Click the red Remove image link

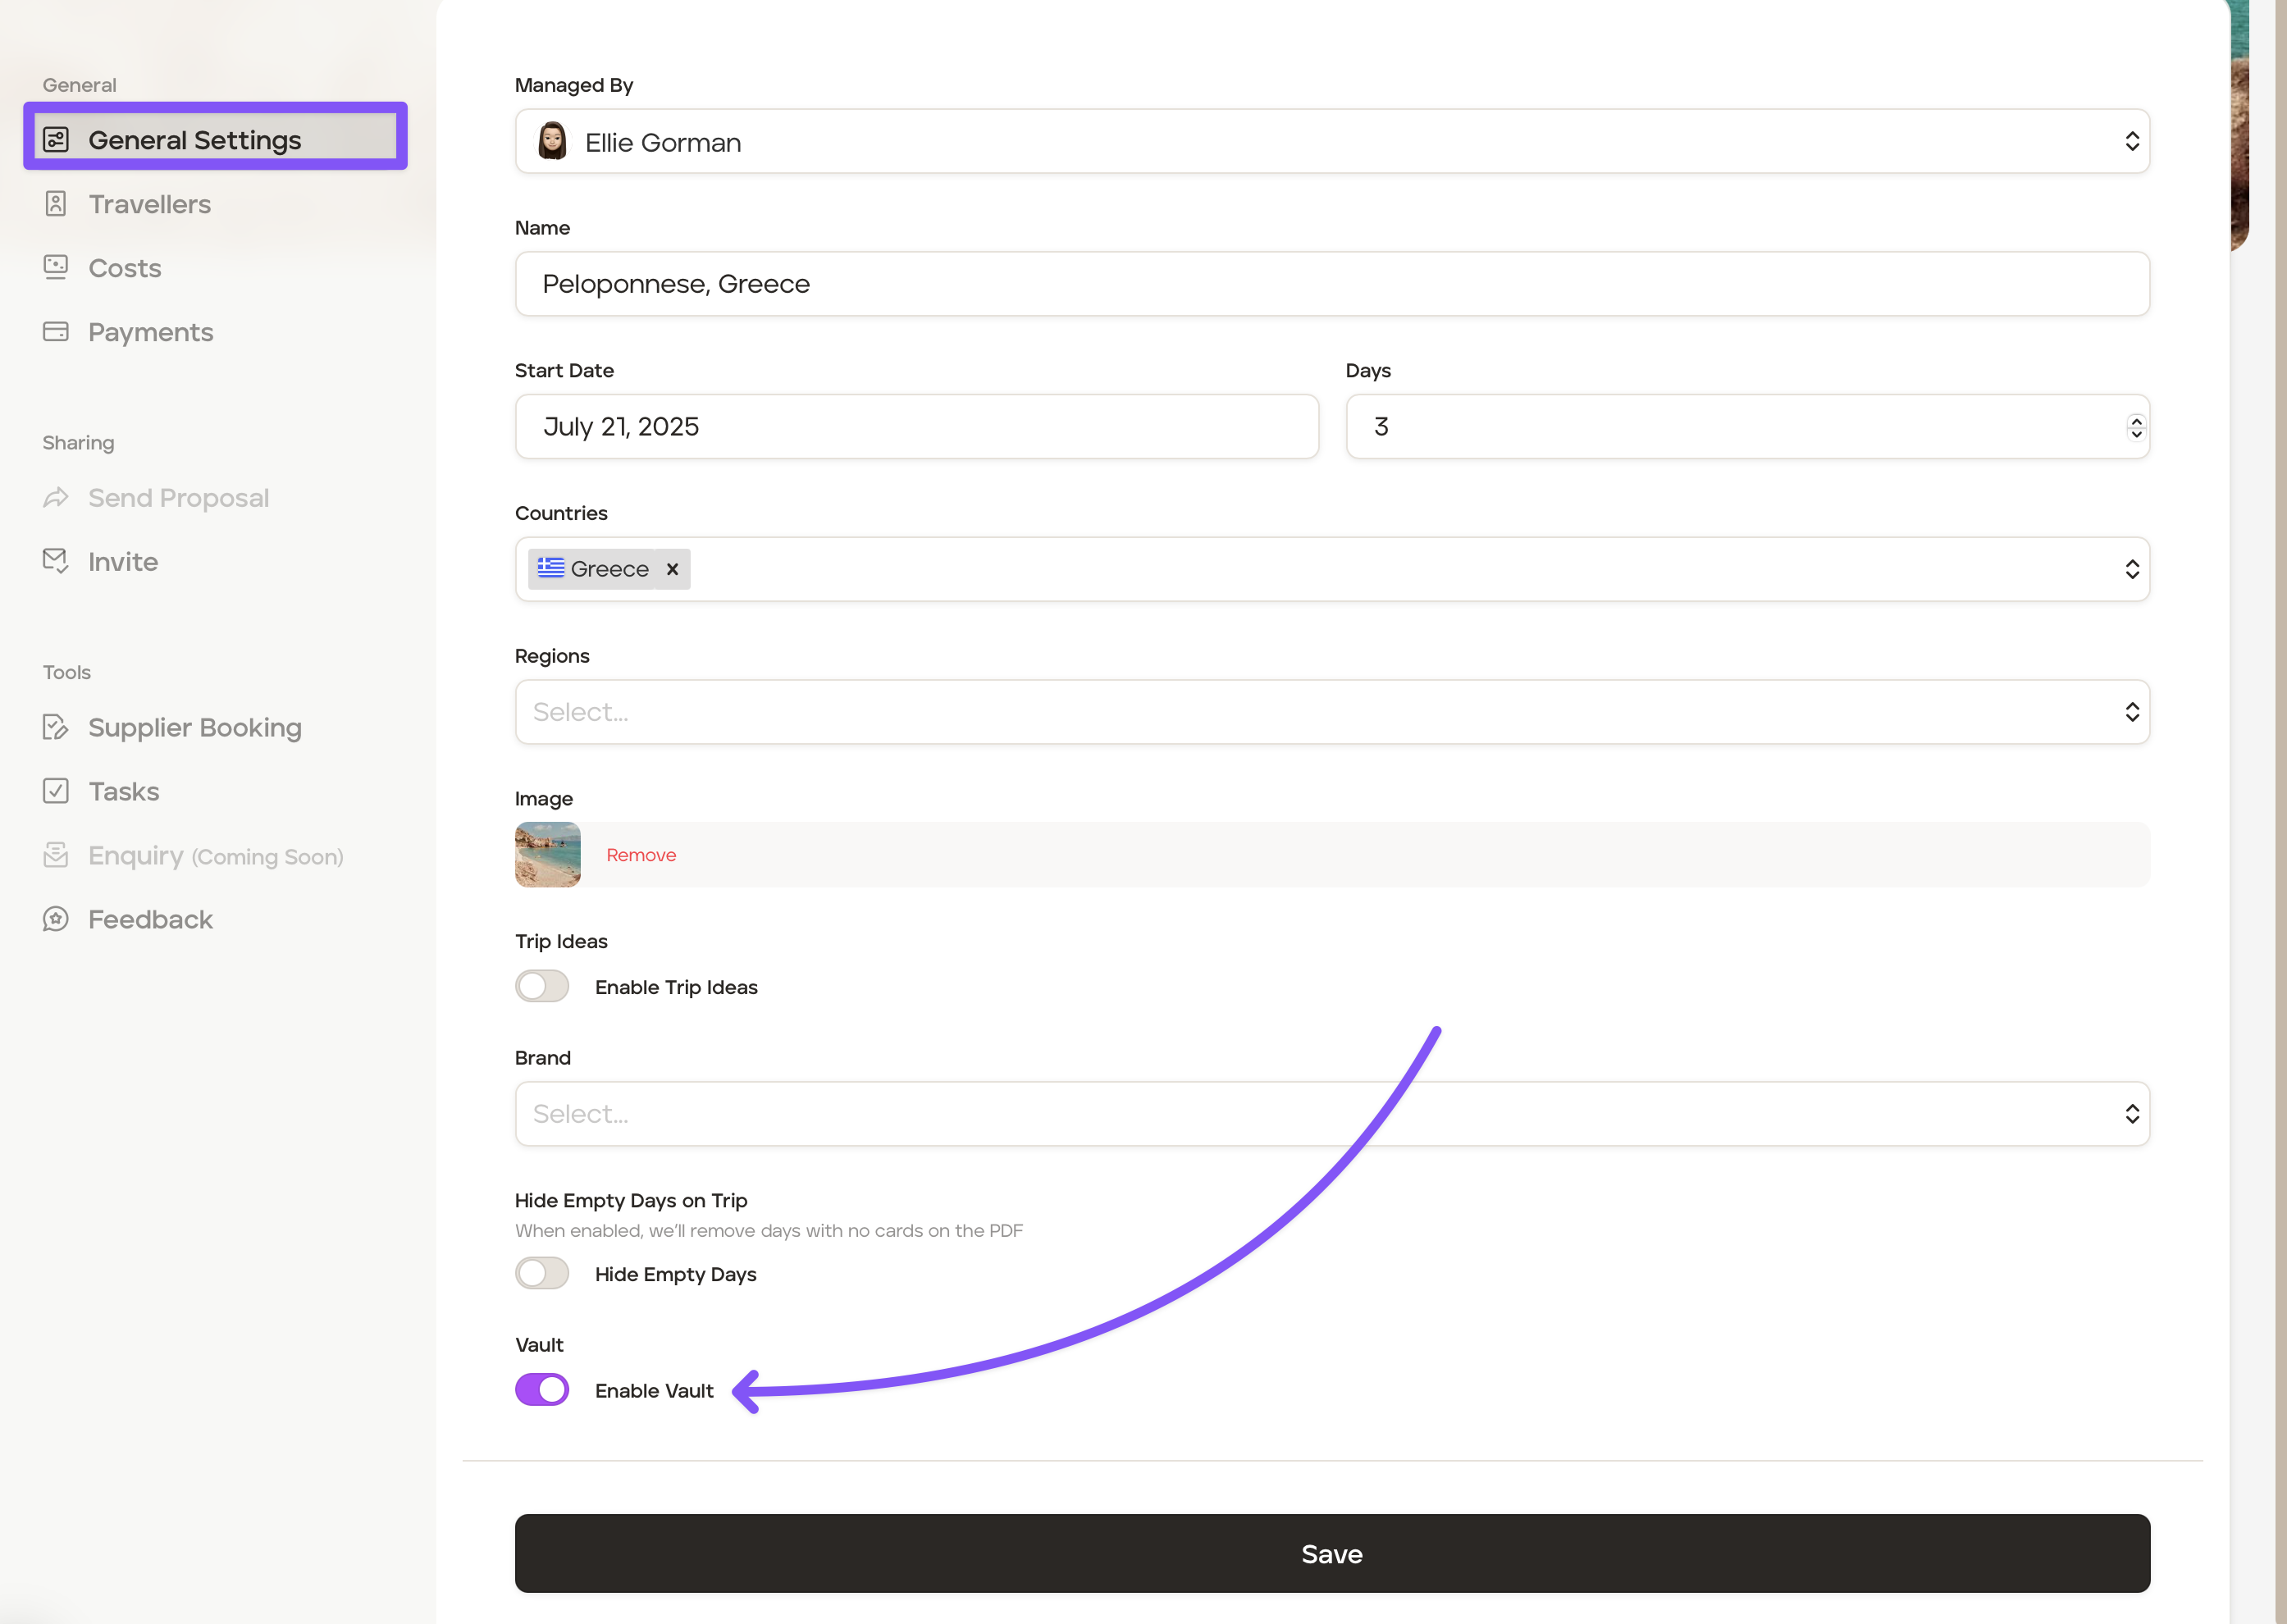[x=641, y=855]
